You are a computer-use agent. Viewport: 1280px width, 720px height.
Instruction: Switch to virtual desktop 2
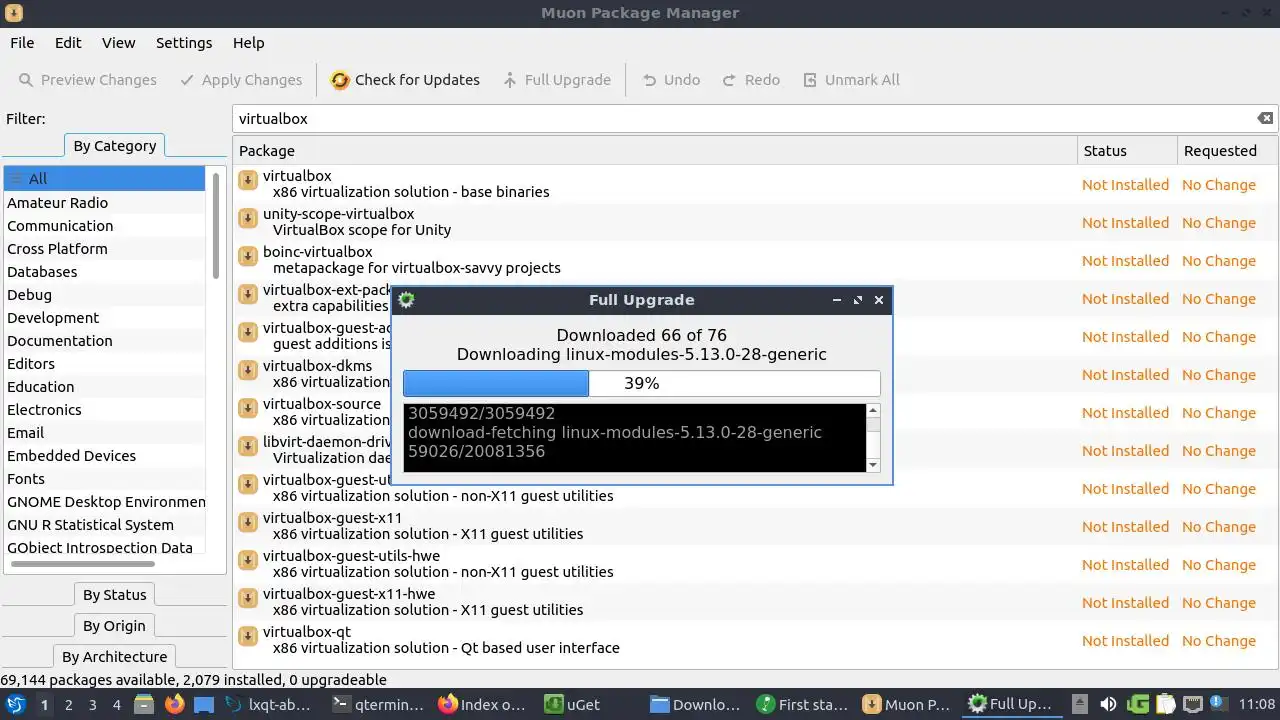click(68, 704)
